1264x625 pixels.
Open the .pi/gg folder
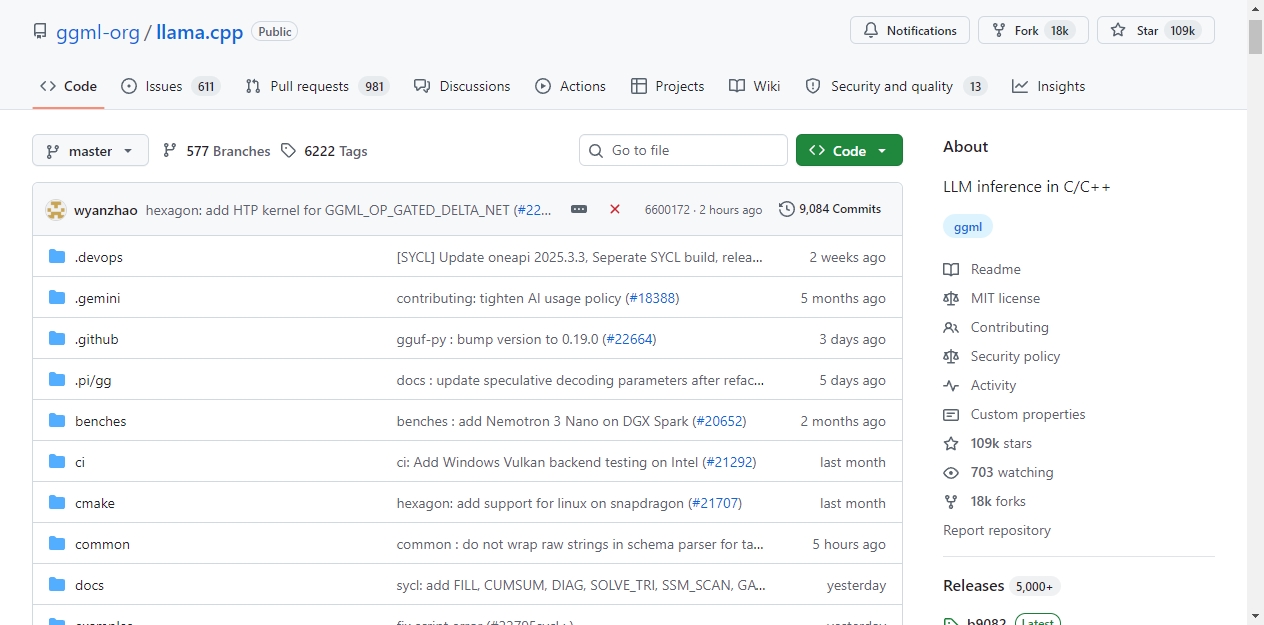93,380
